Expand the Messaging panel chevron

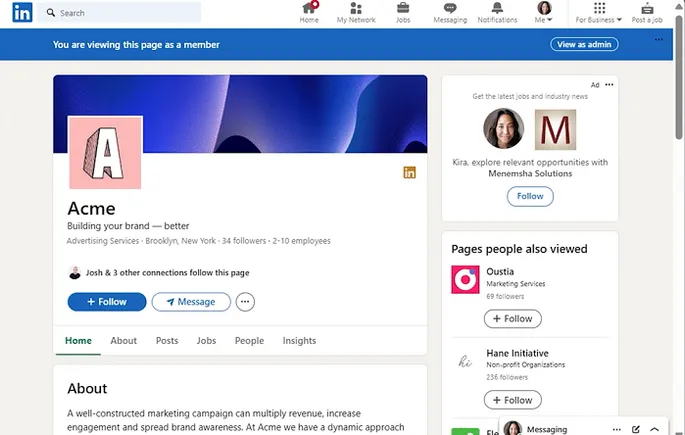655,428
